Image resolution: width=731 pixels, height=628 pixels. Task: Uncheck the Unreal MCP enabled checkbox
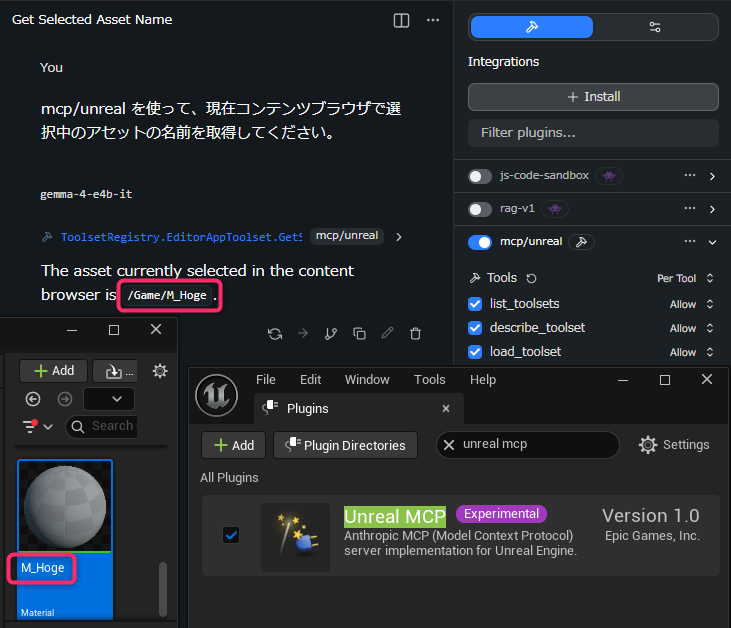pyautogui.click(x=231, y=535)
